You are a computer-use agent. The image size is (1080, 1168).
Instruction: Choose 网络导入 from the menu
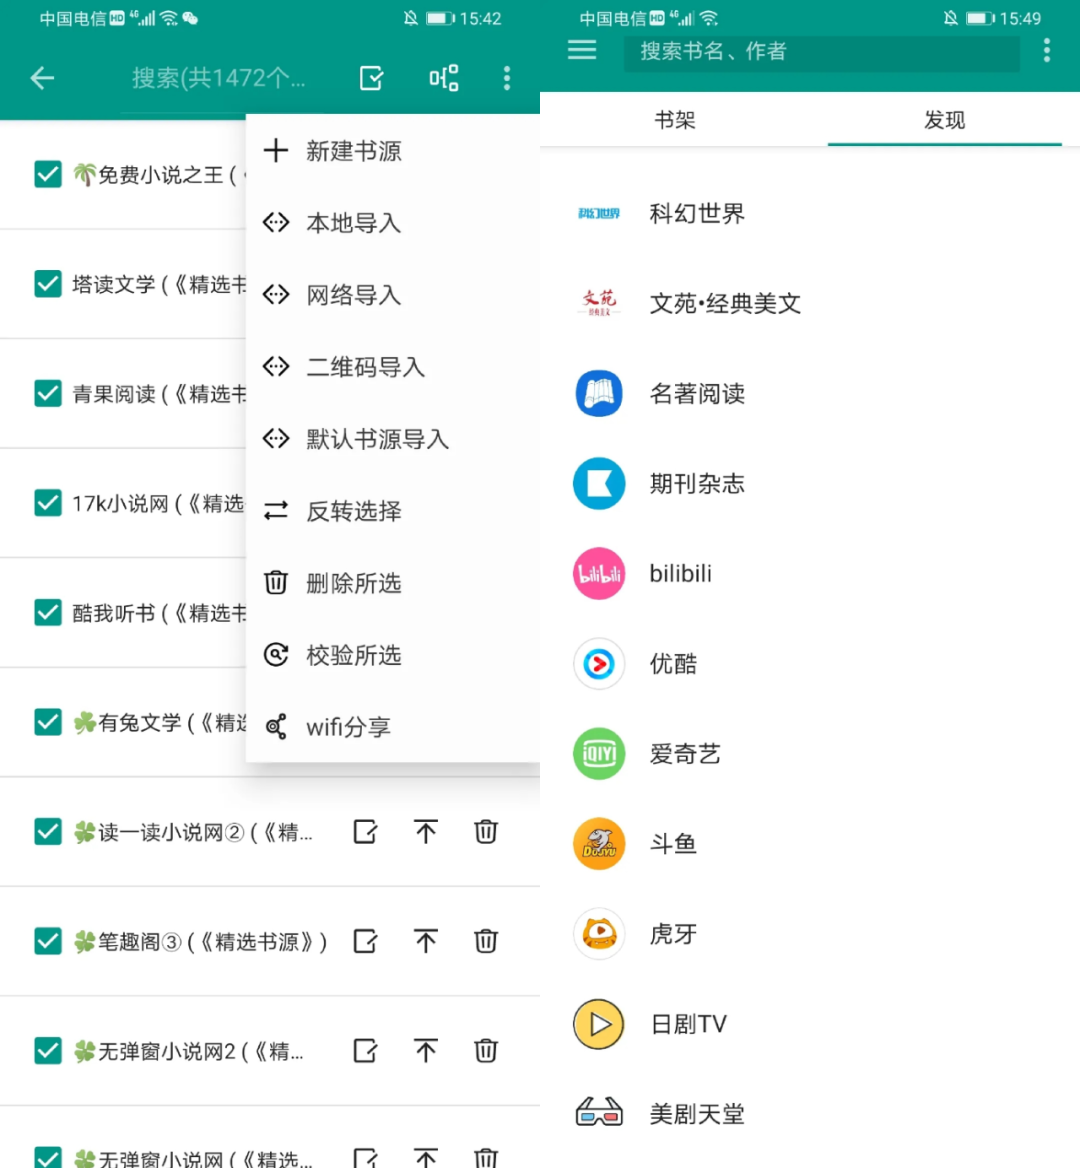point(393,295)
